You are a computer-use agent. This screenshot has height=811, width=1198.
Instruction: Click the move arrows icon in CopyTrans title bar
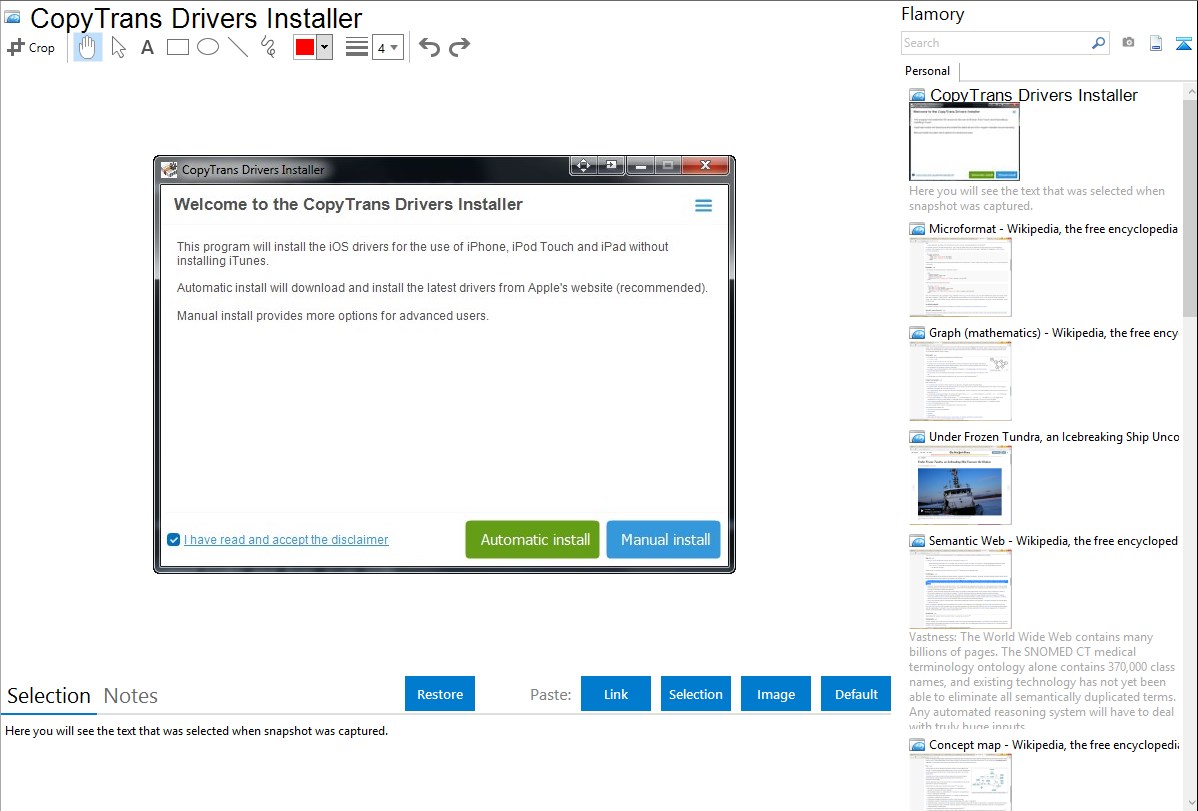(x=583, y=165)
